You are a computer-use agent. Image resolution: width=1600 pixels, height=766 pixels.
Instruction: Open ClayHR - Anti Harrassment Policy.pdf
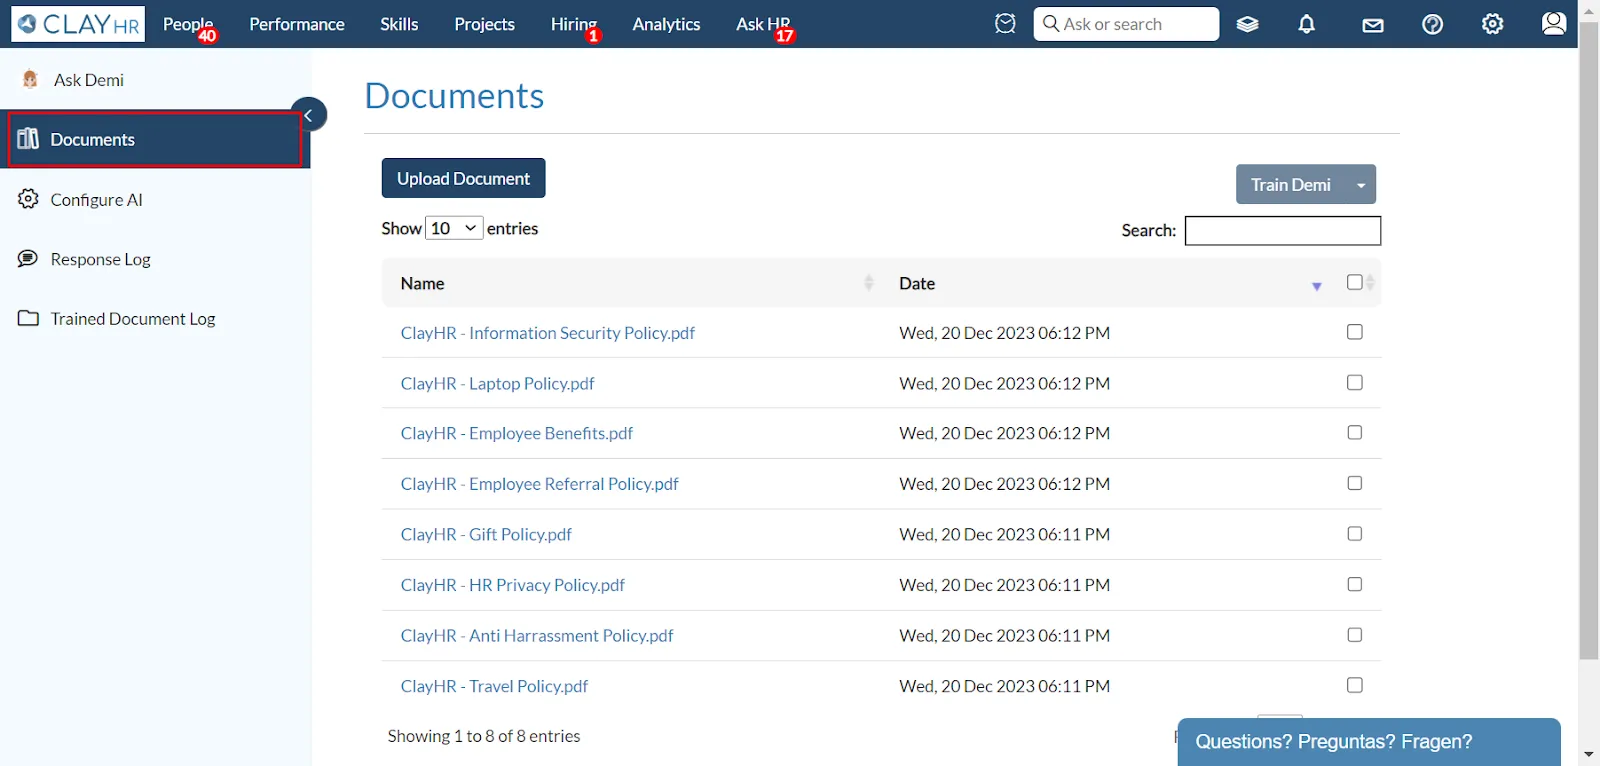tap(536, 635)
